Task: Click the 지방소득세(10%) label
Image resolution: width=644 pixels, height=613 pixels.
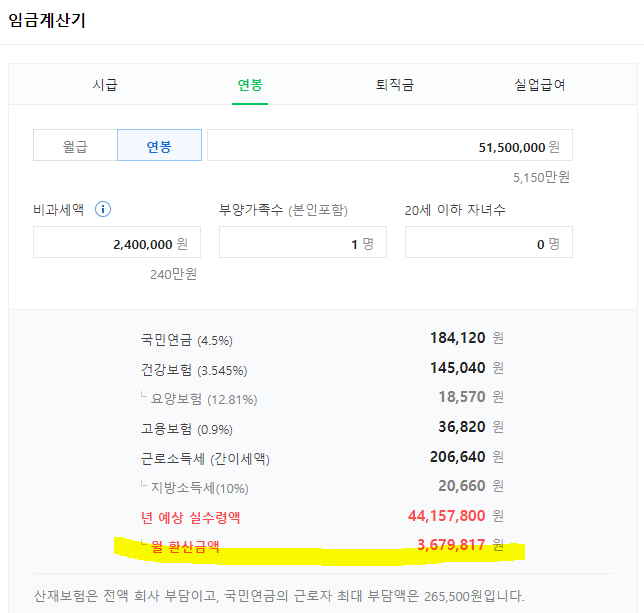Action: (x=200, y=488)
